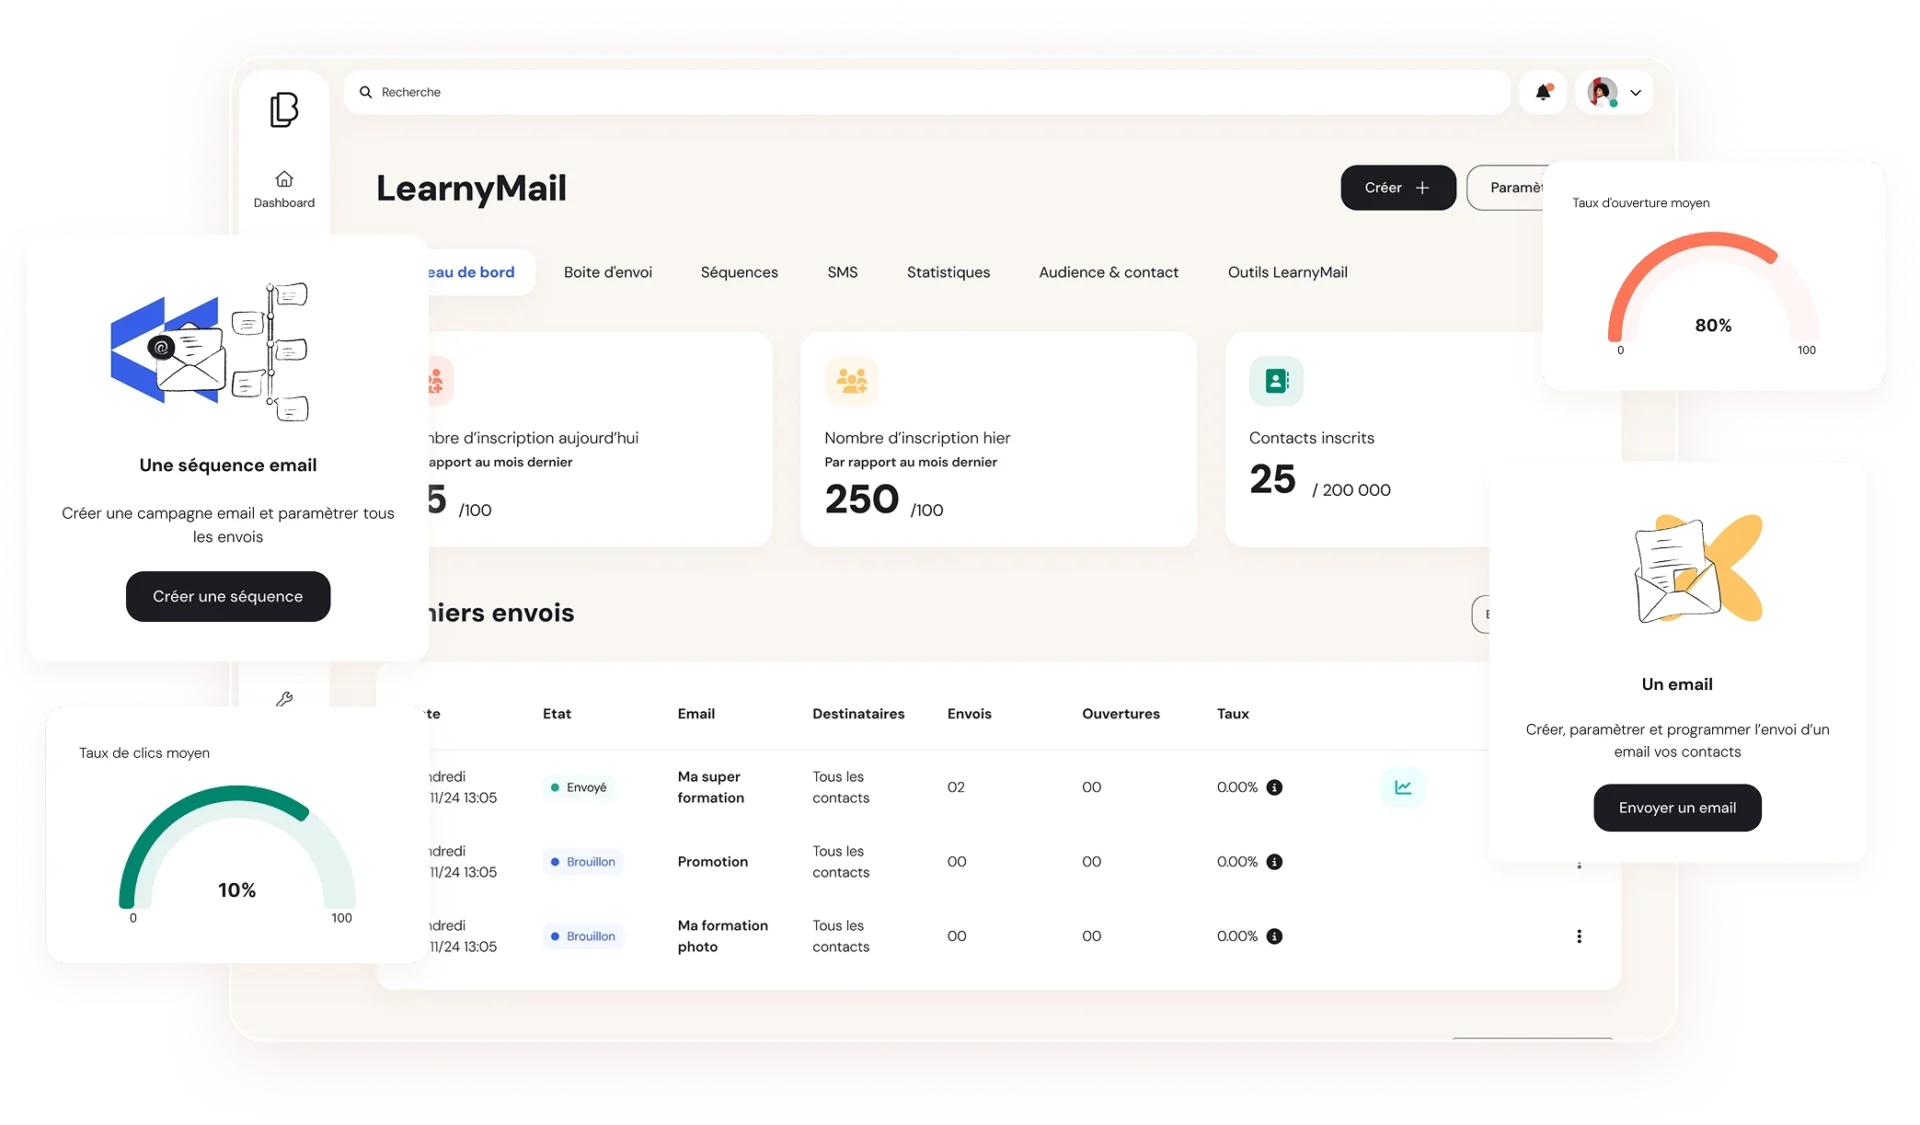This screenshot has width=1920, height=1125.
Task: Click the Brouillon badge in the Ma formation photo row
Action: (583, 936)
